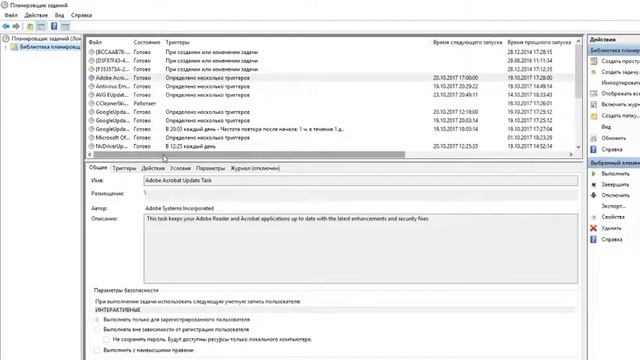Switch to the Параметры tab
This screenshot has width=640, height=360.
pos(211,168)
